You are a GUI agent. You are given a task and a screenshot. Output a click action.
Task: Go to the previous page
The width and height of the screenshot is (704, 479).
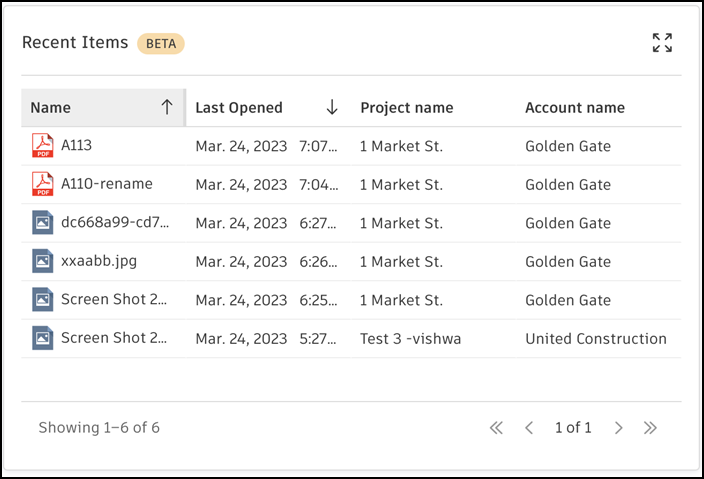pos(529,428)
